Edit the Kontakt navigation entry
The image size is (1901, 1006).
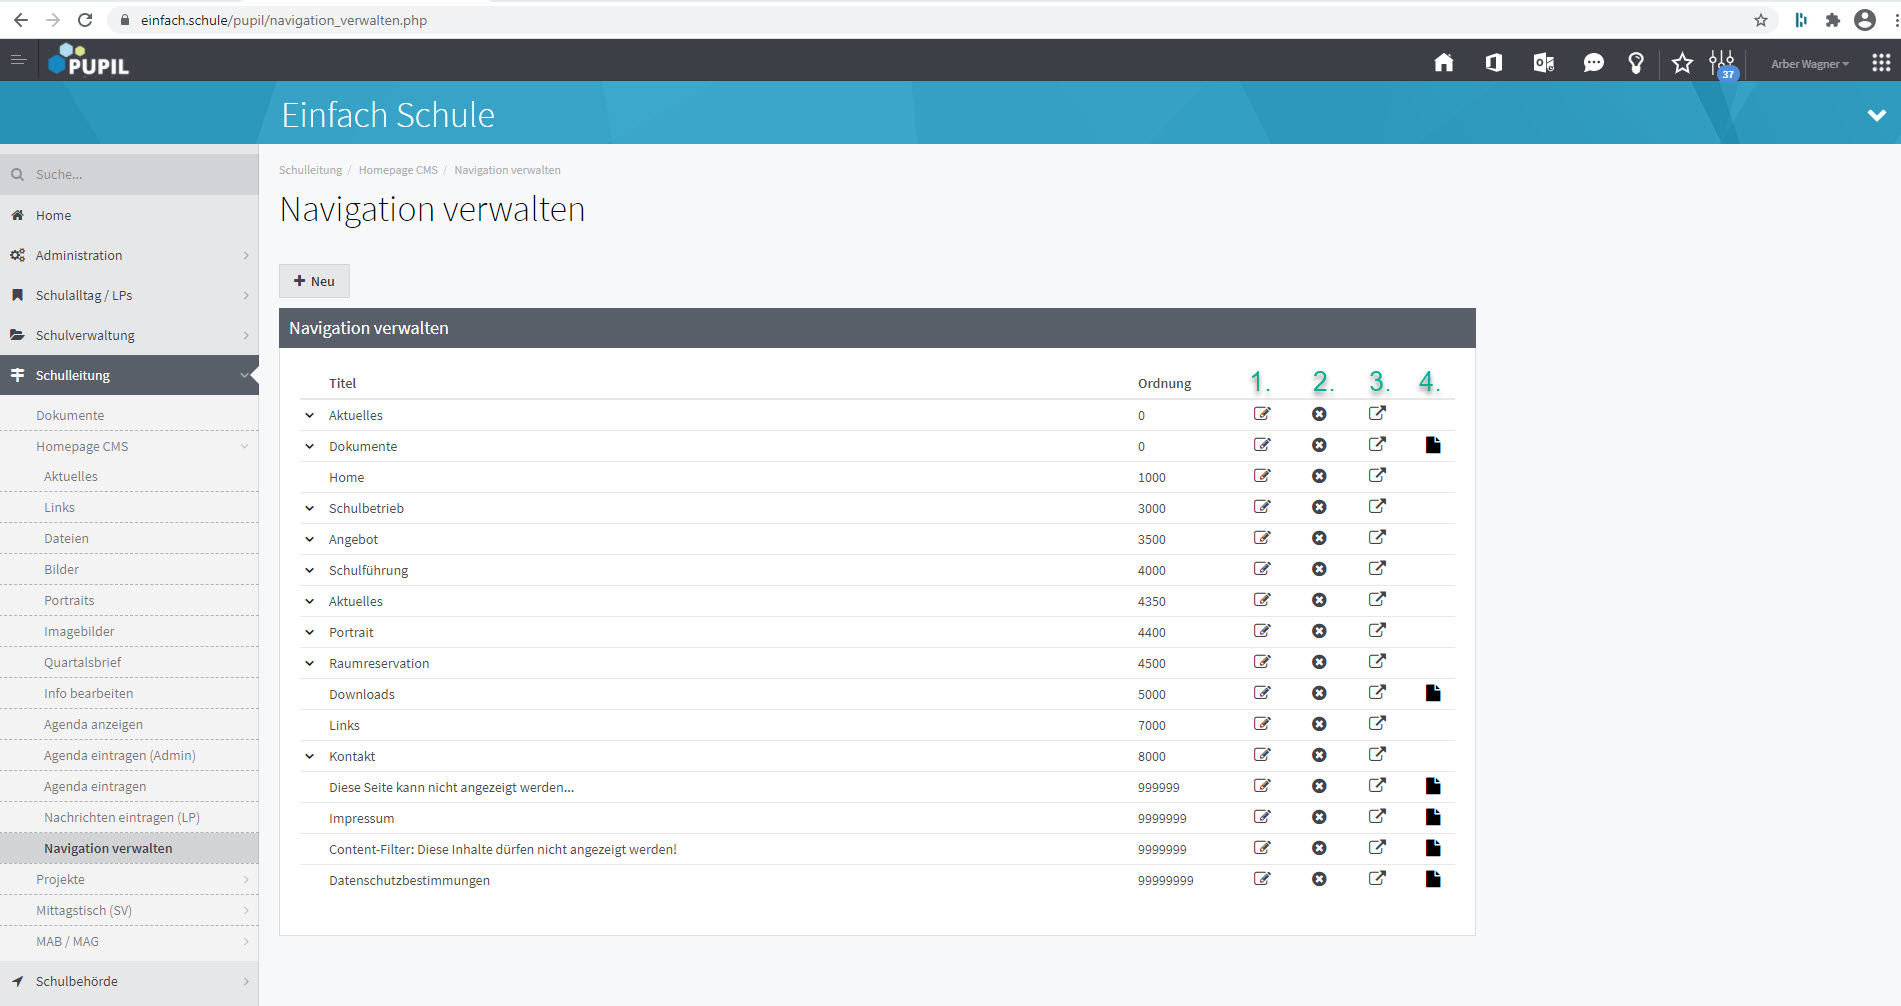click(1262, 755)
